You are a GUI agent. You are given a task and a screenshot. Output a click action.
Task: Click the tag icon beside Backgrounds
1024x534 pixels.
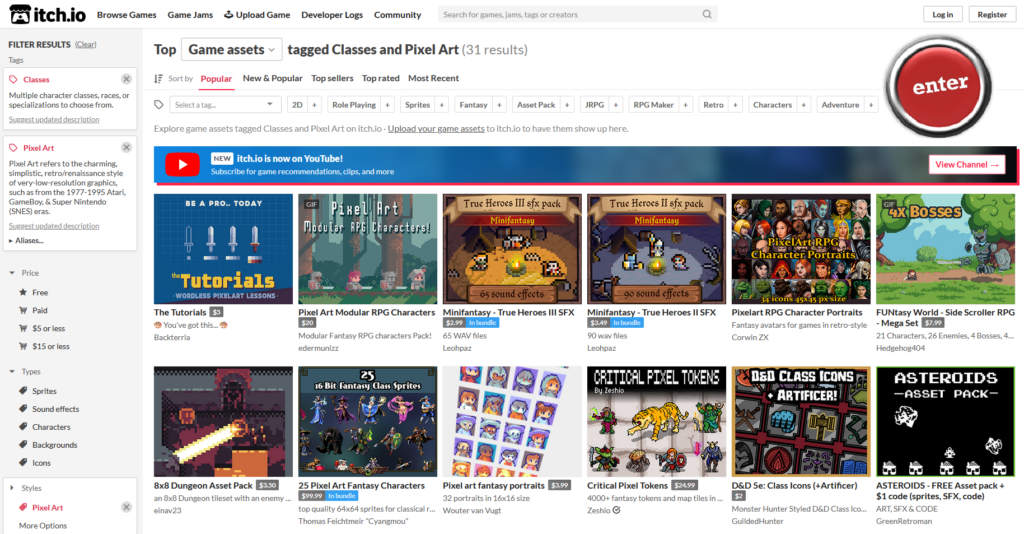coord(24,445)
